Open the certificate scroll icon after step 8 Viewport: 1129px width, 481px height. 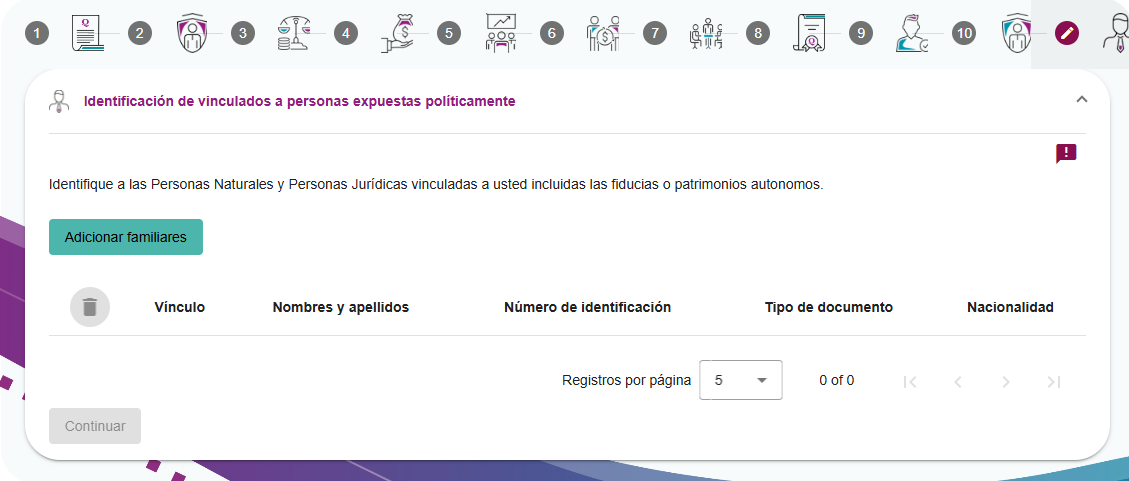809,33
